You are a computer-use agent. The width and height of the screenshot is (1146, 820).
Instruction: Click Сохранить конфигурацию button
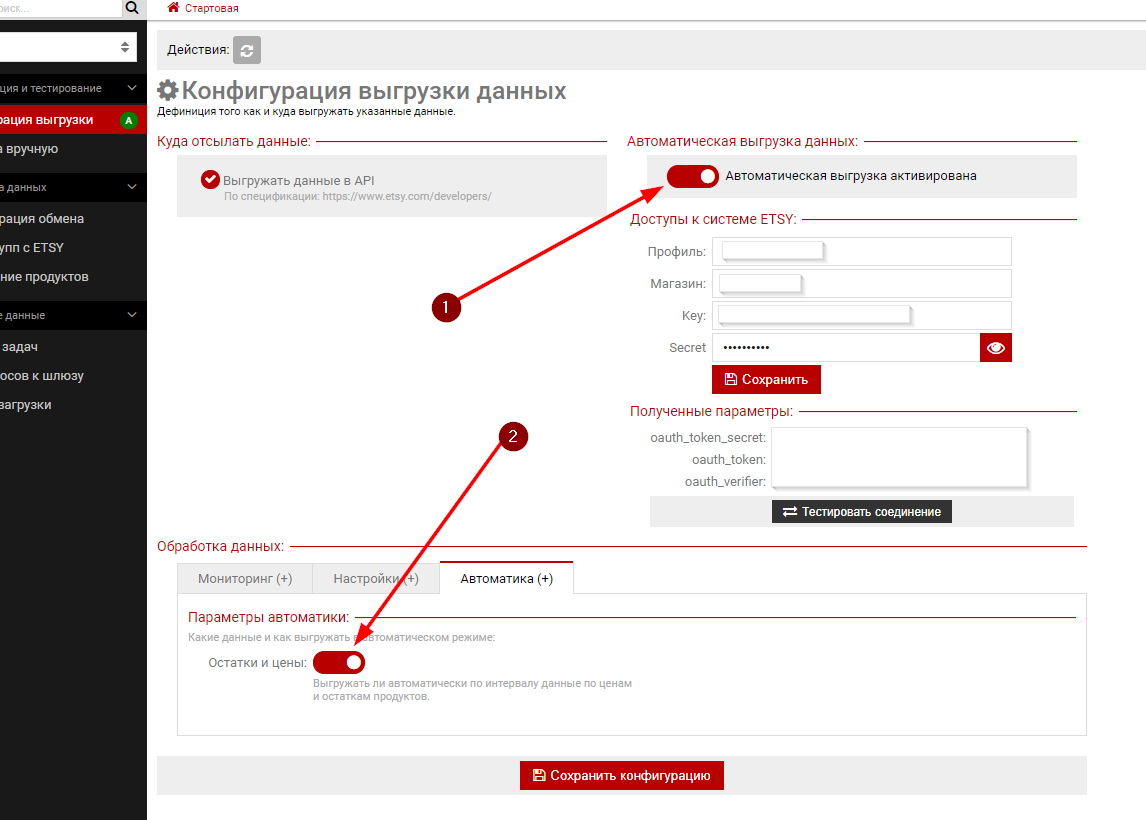[621, 776]
